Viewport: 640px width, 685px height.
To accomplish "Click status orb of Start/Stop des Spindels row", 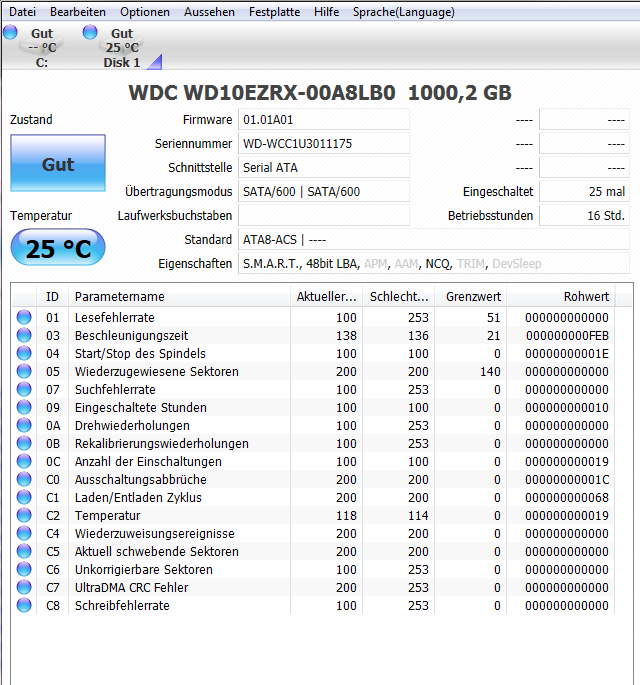I will point(24,353).
